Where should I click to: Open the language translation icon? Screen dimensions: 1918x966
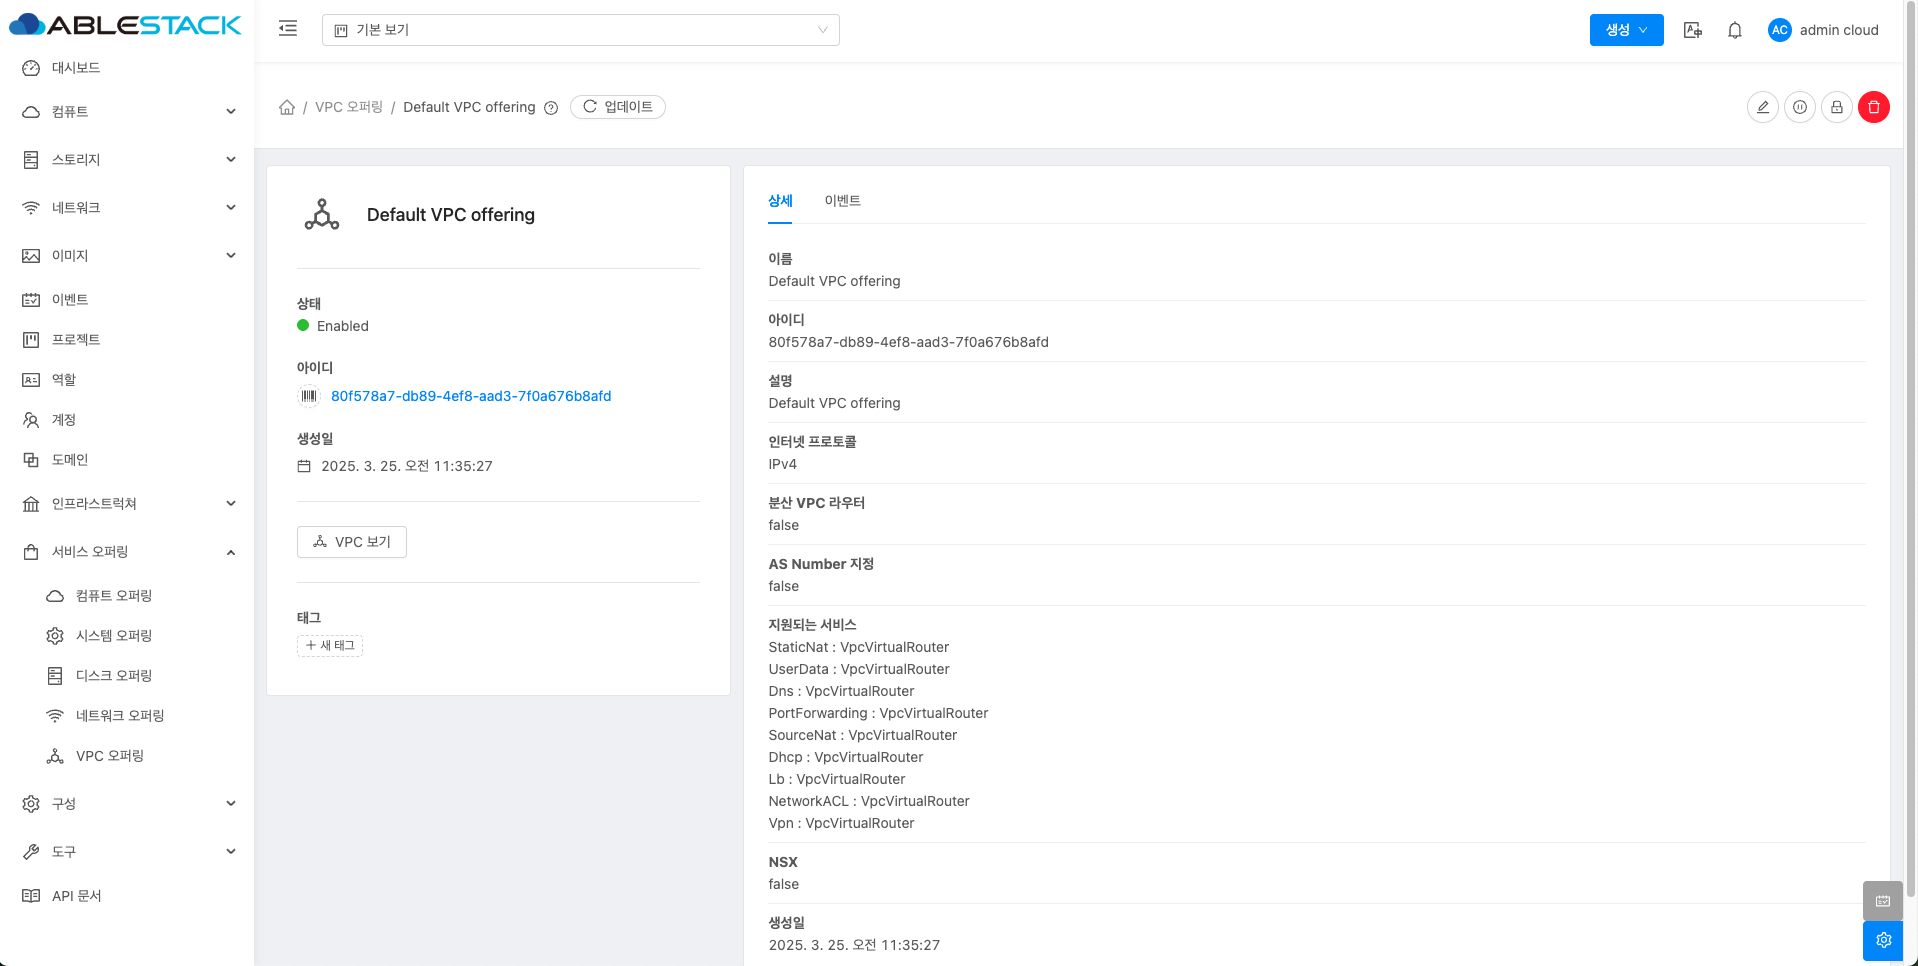click(1692, 30)
